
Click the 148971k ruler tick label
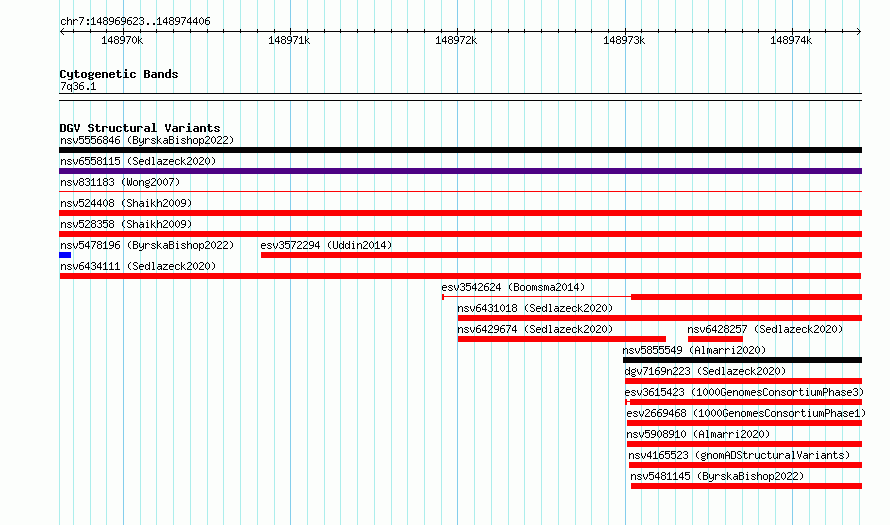click(x=289, y=40)
